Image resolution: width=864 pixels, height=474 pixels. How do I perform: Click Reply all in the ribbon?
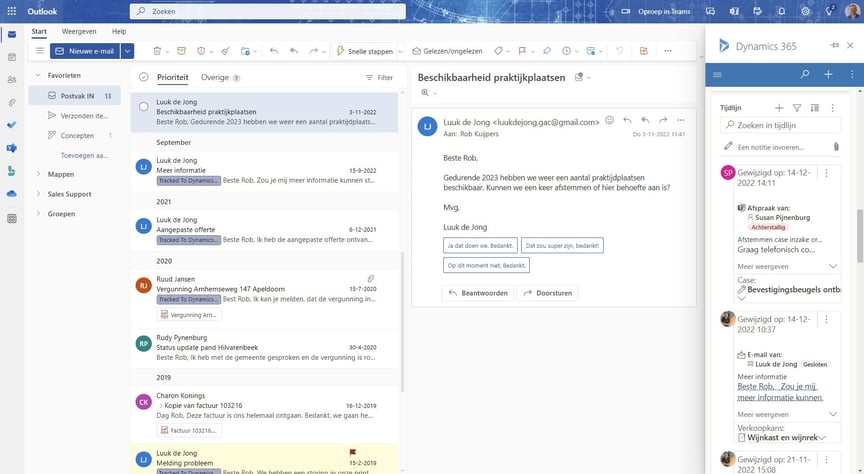click(x=294, y=51)
